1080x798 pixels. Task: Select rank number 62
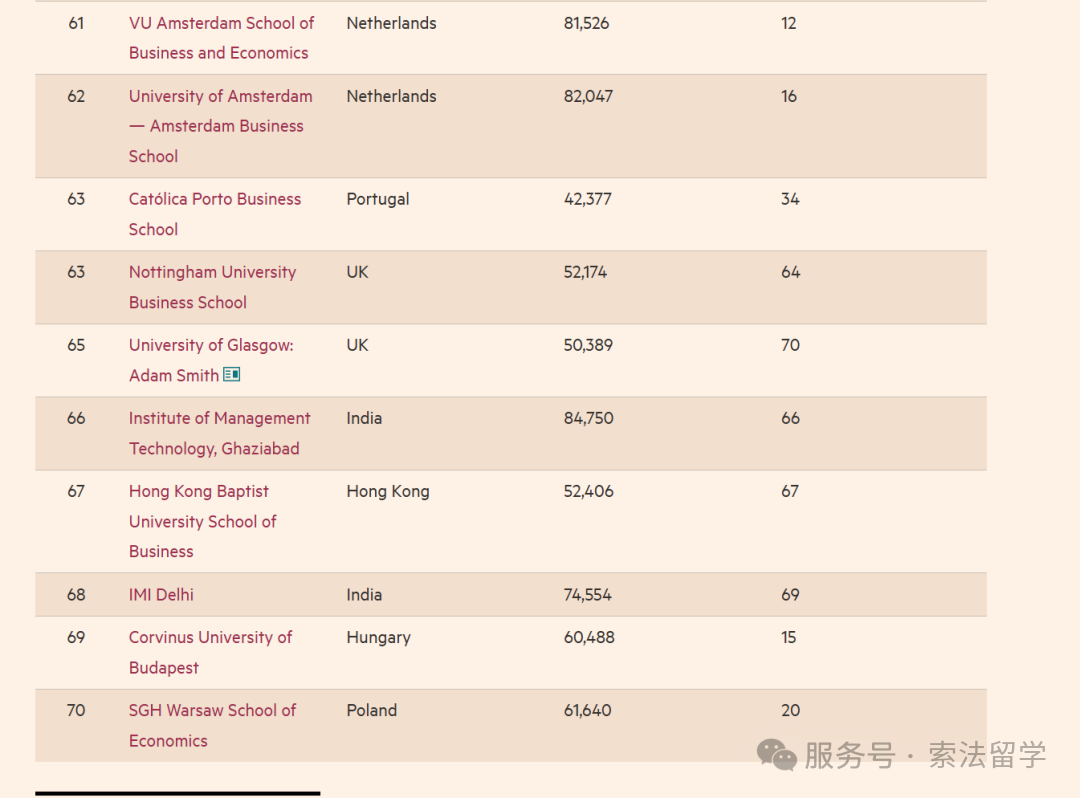pos(76,96)
